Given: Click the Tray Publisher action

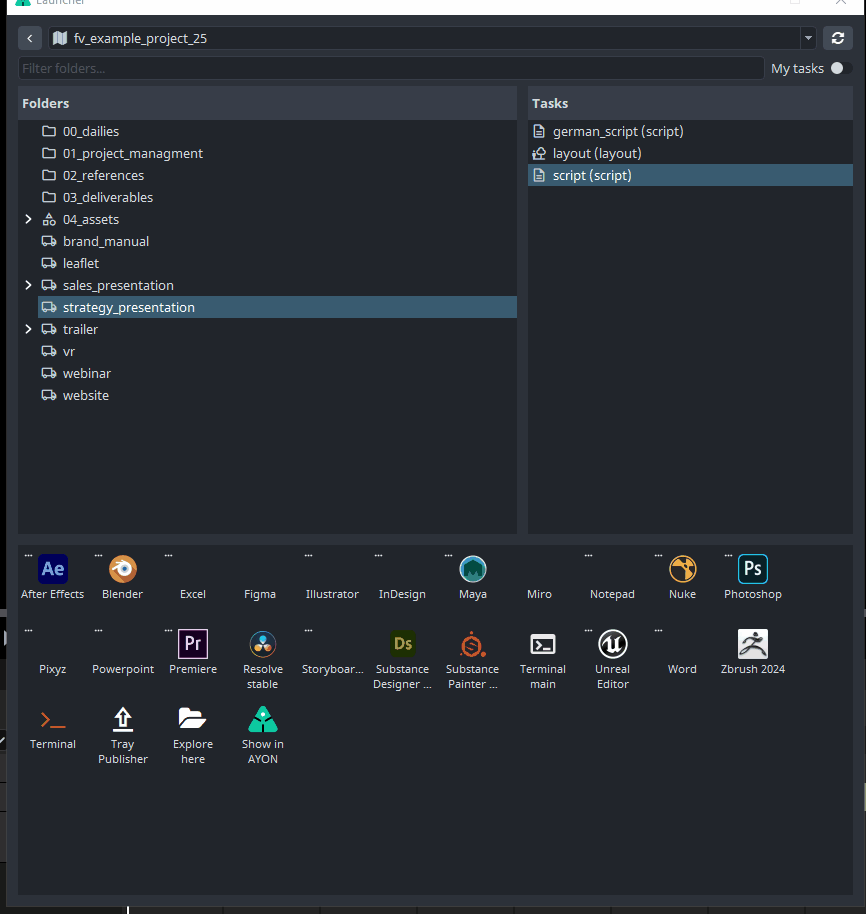Looking at the screenshot, I should (123, 720).
